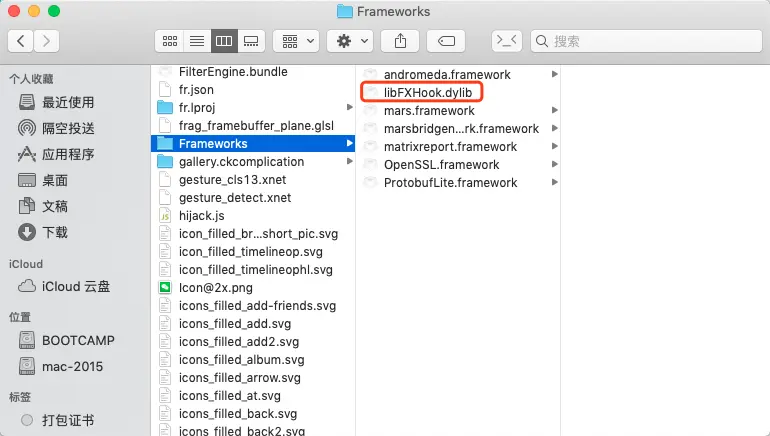This screenshot has width=770, height=436.
Task: Go back with the left arrow button
Action: coord(21,41)
